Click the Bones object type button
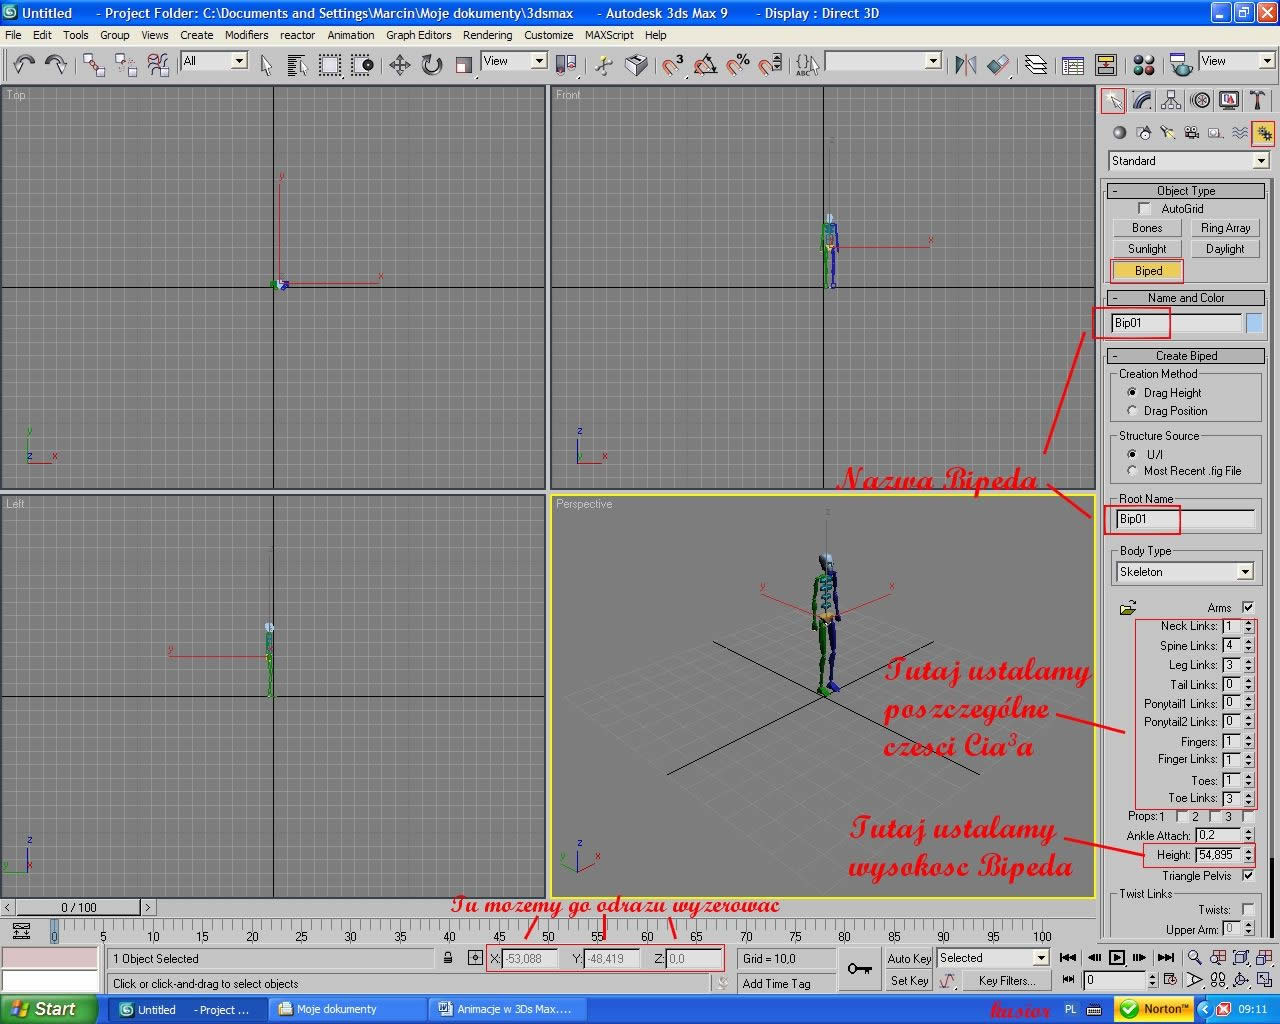The image size is (1280, 1024). (1147, 228)
